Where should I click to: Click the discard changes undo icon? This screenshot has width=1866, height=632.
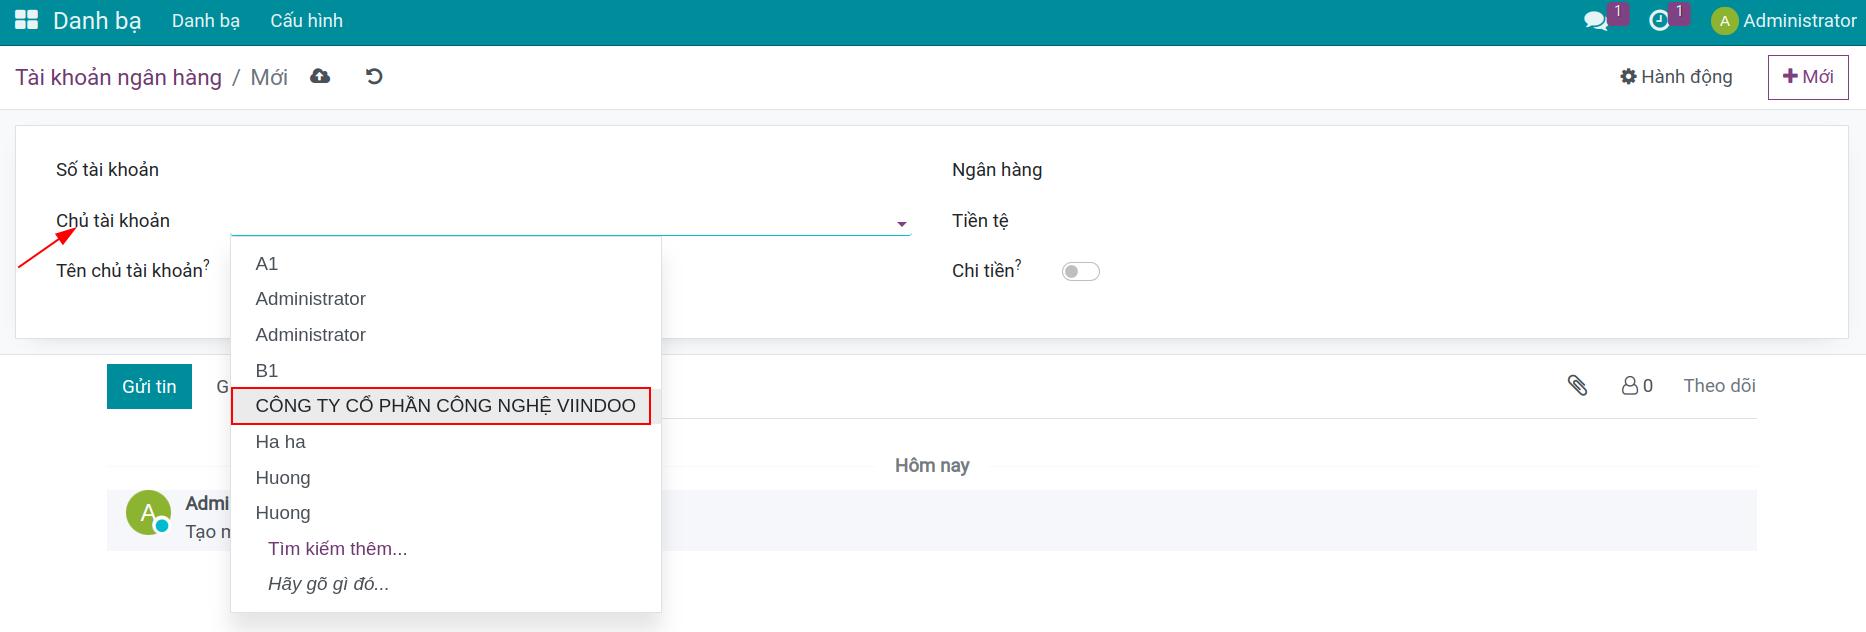(374, 76)
